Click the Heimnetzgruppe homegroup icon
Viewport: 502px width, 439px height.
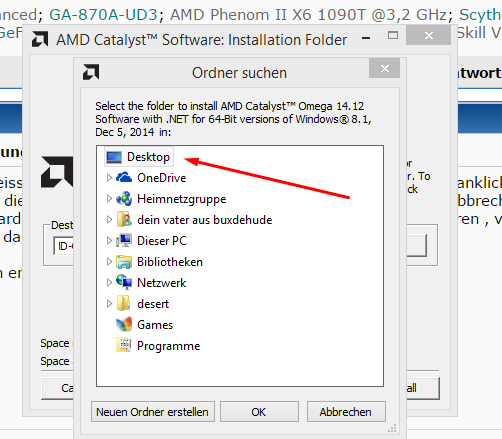(124, 199)
